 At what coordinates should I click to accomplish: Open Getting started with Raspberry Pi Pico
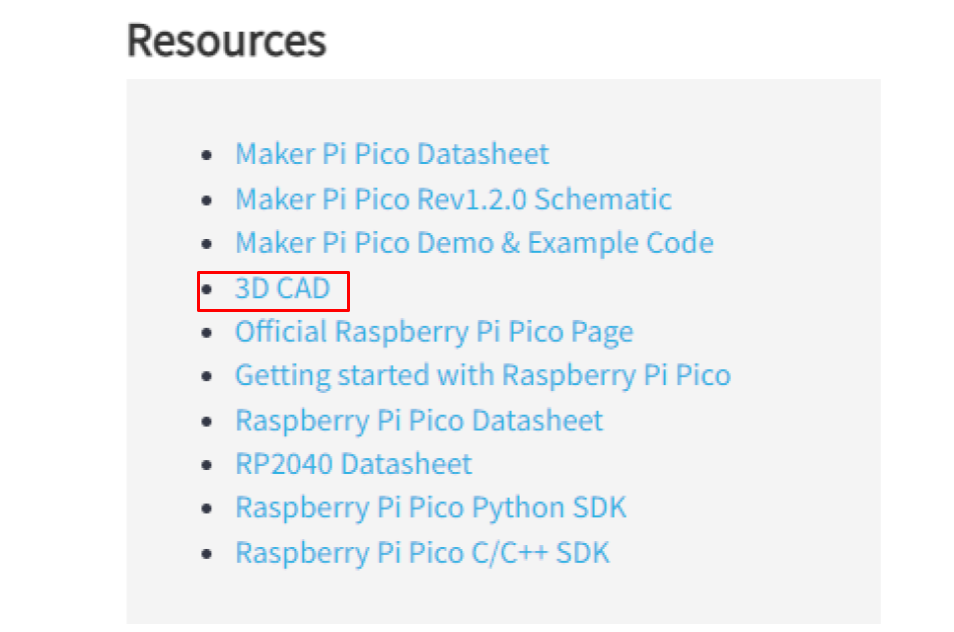482,375
